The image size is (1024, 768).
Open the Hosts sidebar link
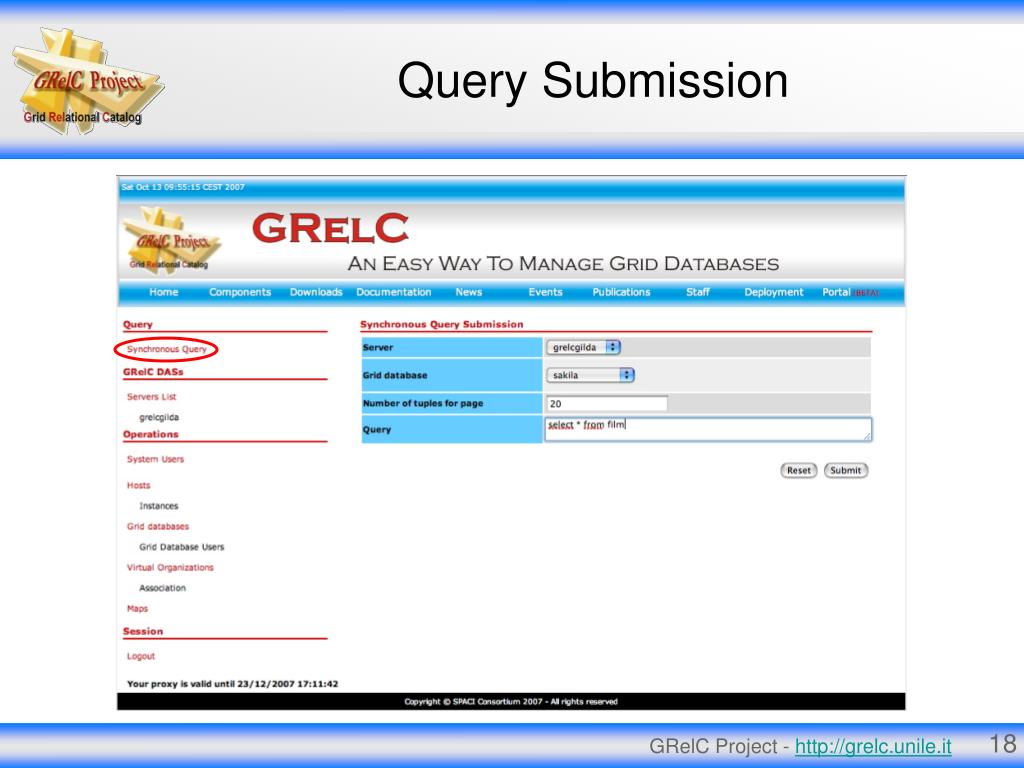[x=138, y=485]
